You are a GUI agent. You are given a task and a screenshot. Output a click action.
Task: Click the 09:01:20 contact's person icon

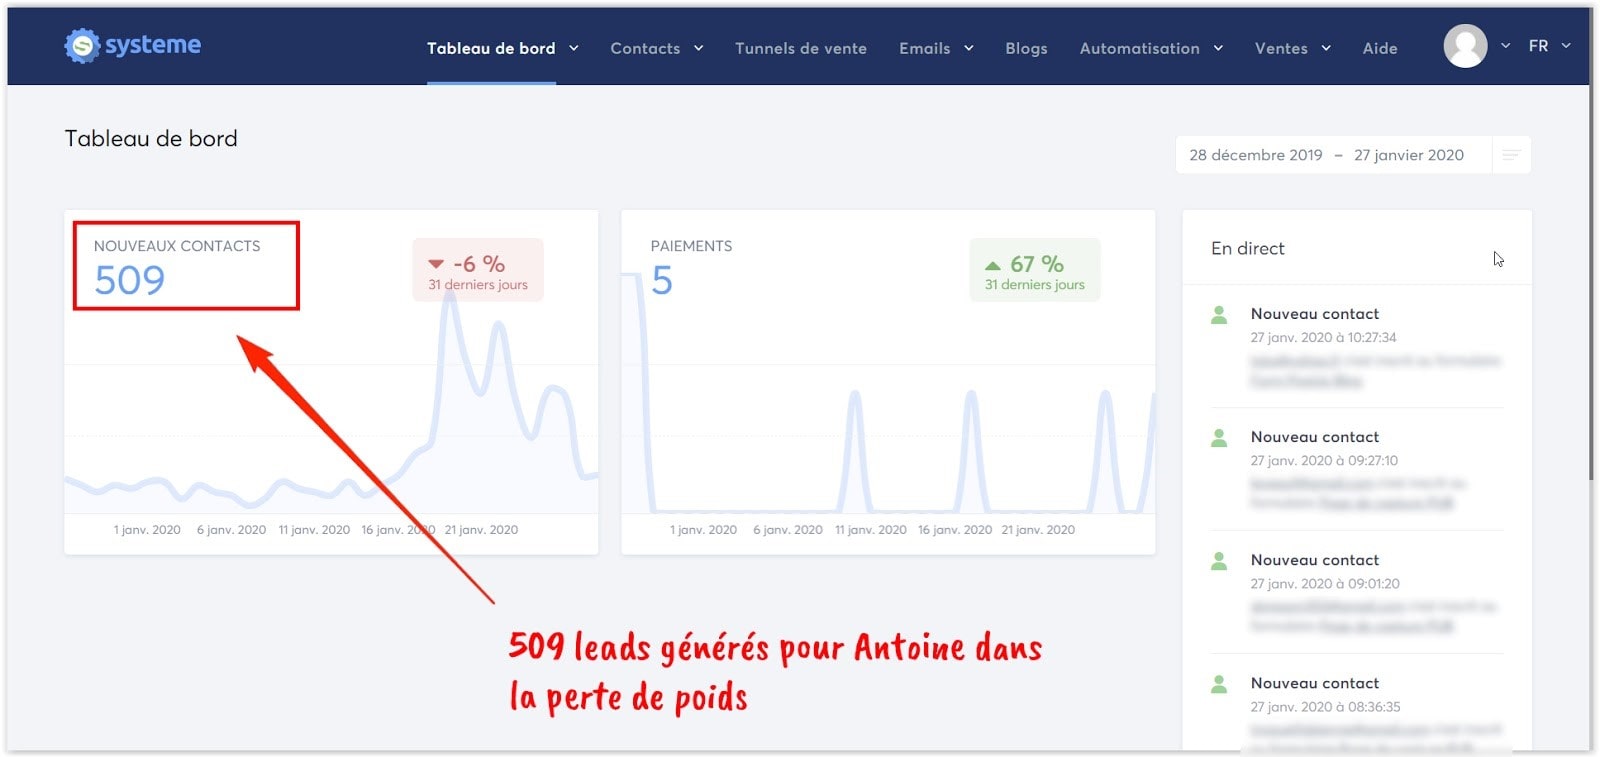[1219, 561]
